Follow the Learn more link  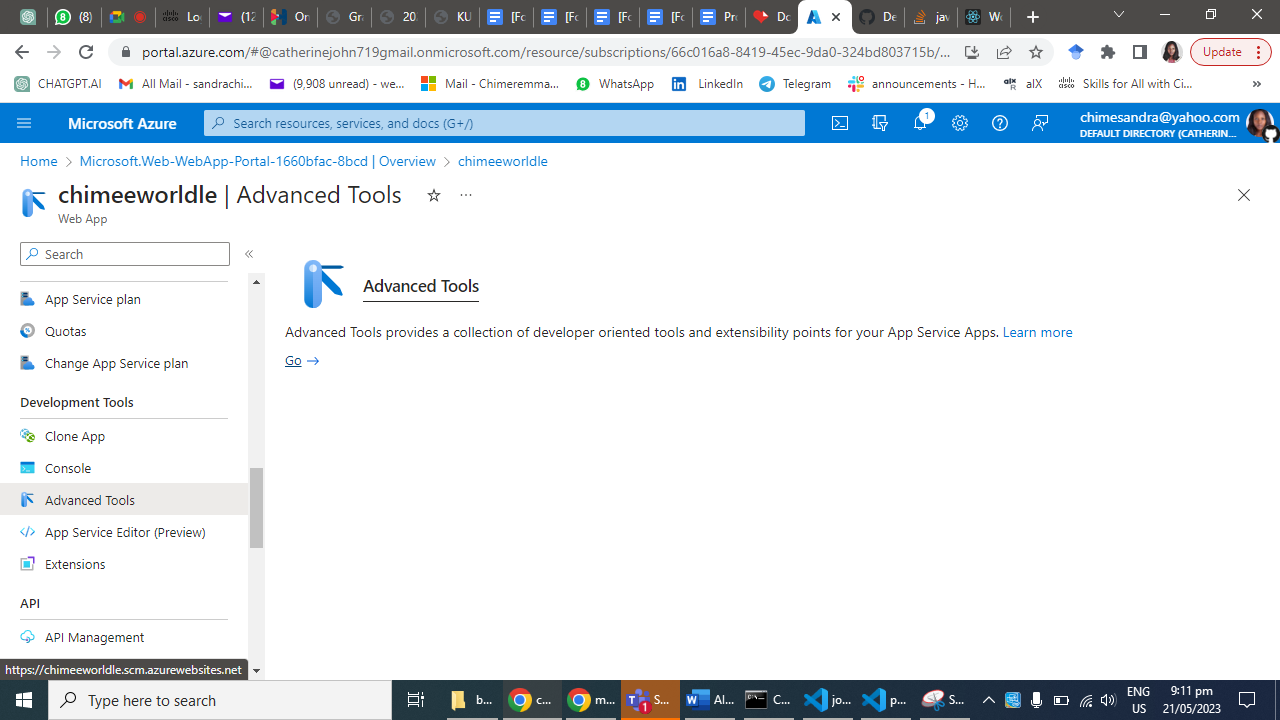(x=1037, y=332)
